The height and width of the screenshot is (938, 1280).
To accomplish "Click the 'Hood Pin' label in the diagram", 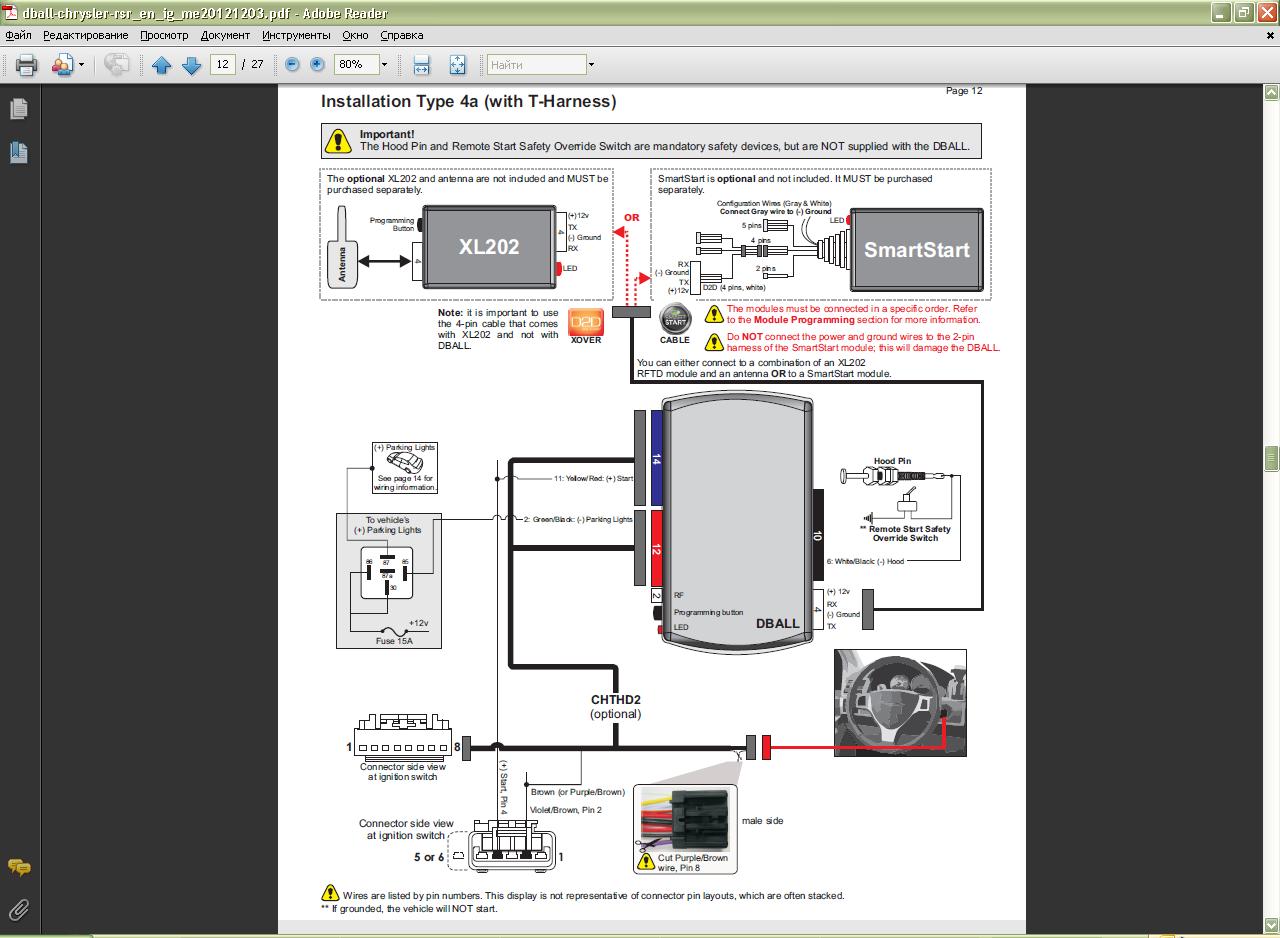I will tap(892, 461).
